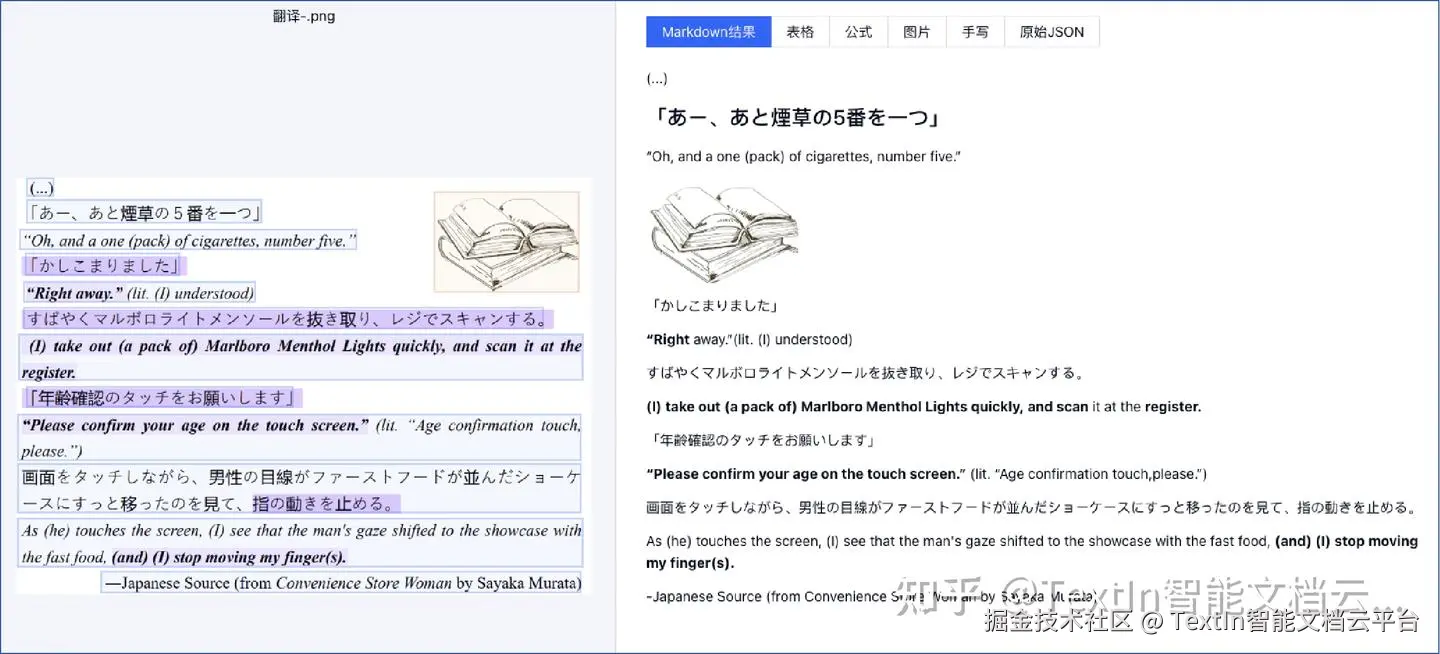Click result line "(I) take out (a pack of) Marlboro Menthol Lights"

coord(923,407)
